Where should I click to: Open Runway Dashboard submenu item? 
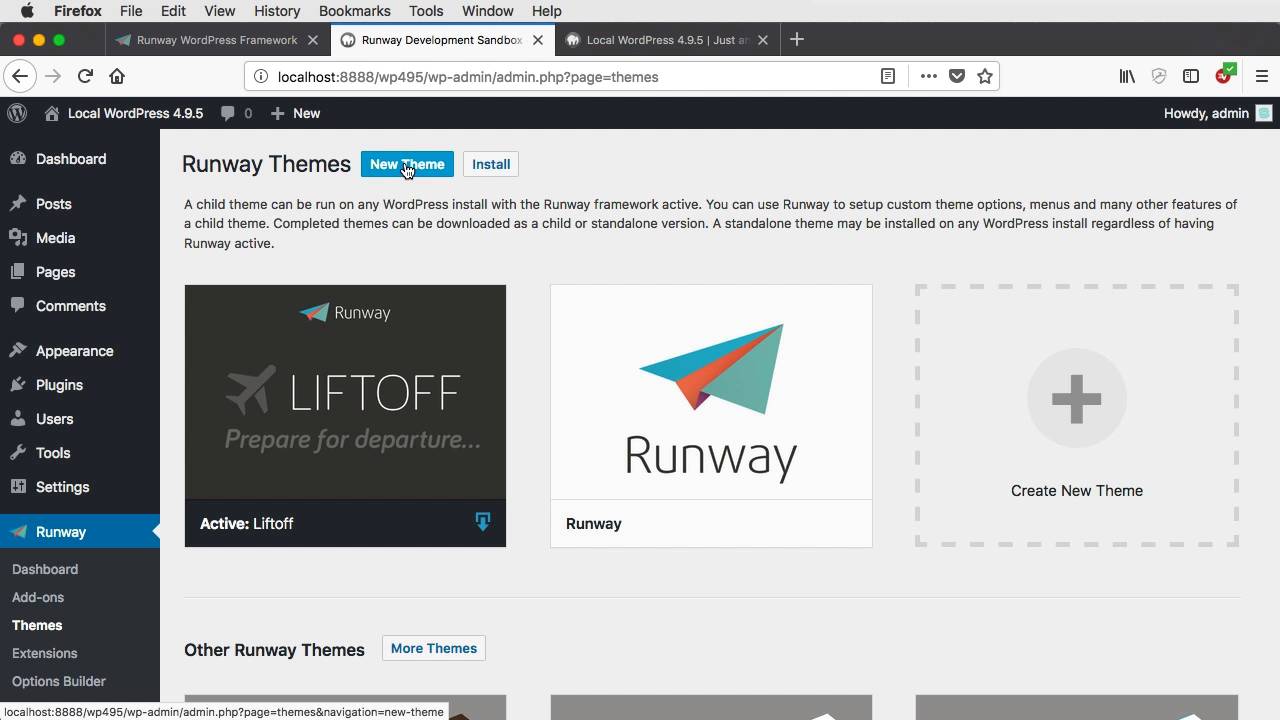pyautogui.click(x=45, y=569)
